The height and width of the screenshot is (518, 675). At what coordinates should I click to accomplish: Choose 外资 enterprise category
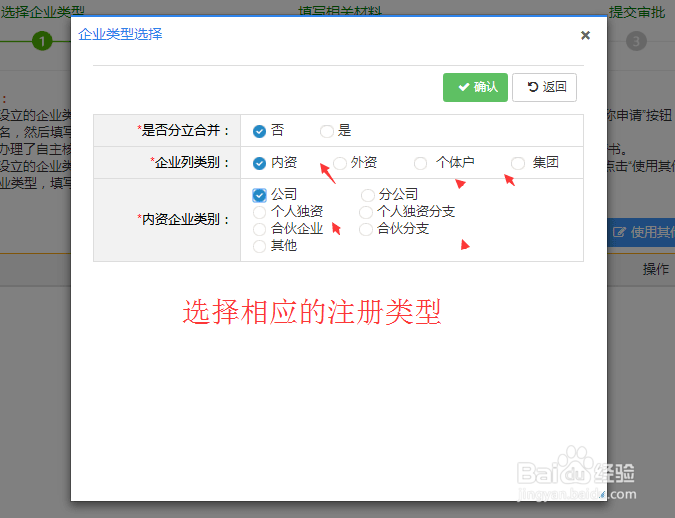[x=340, y=163]
